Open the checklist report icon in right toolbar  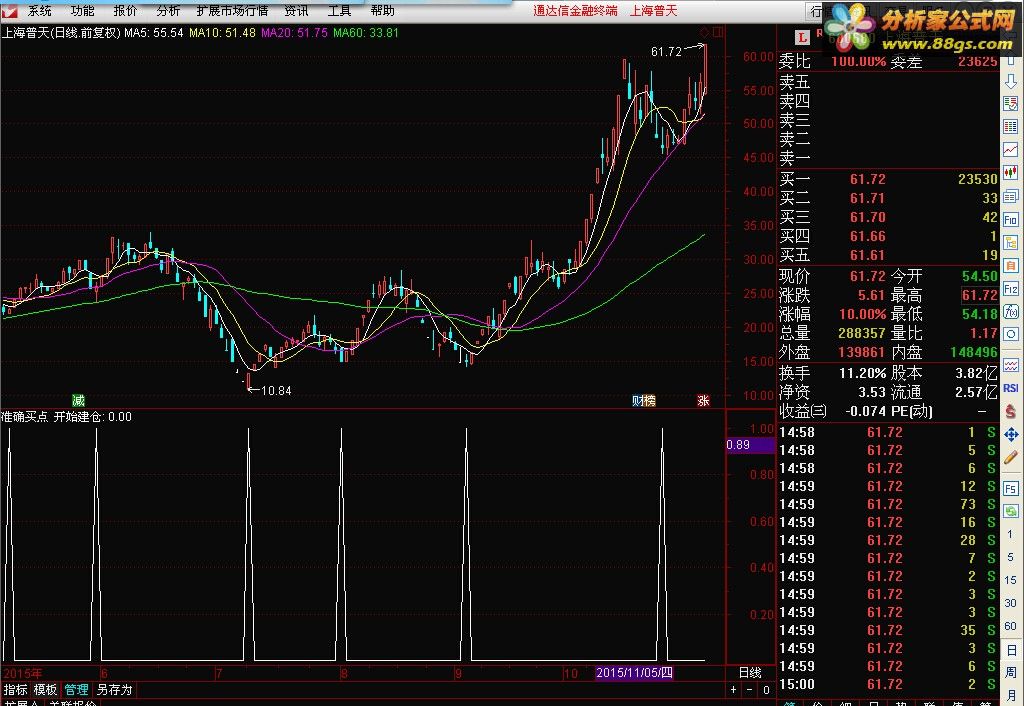pyautogui.click(x=1010, y=103)
